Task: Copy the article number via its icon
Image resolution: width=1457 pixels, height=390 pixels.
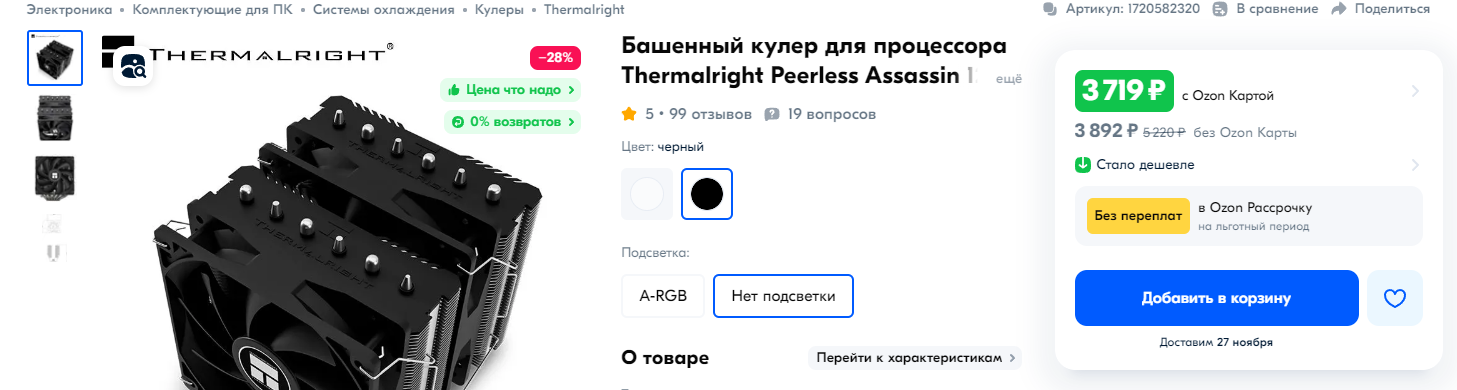Action: [x=1049, y=9]
